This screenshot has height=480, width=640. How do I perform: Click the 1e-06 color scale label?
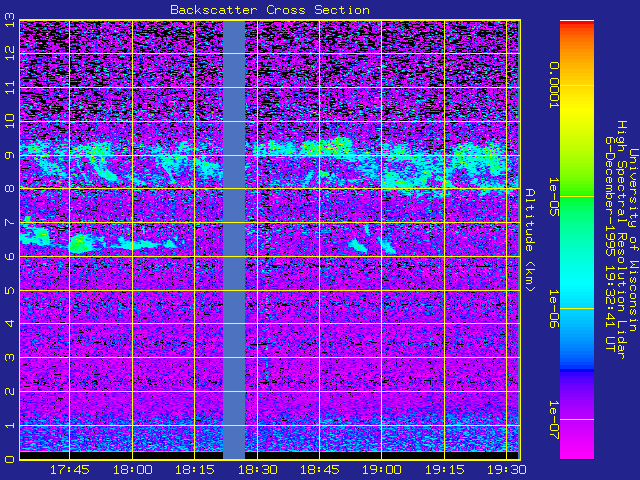[x=553, y=309]
